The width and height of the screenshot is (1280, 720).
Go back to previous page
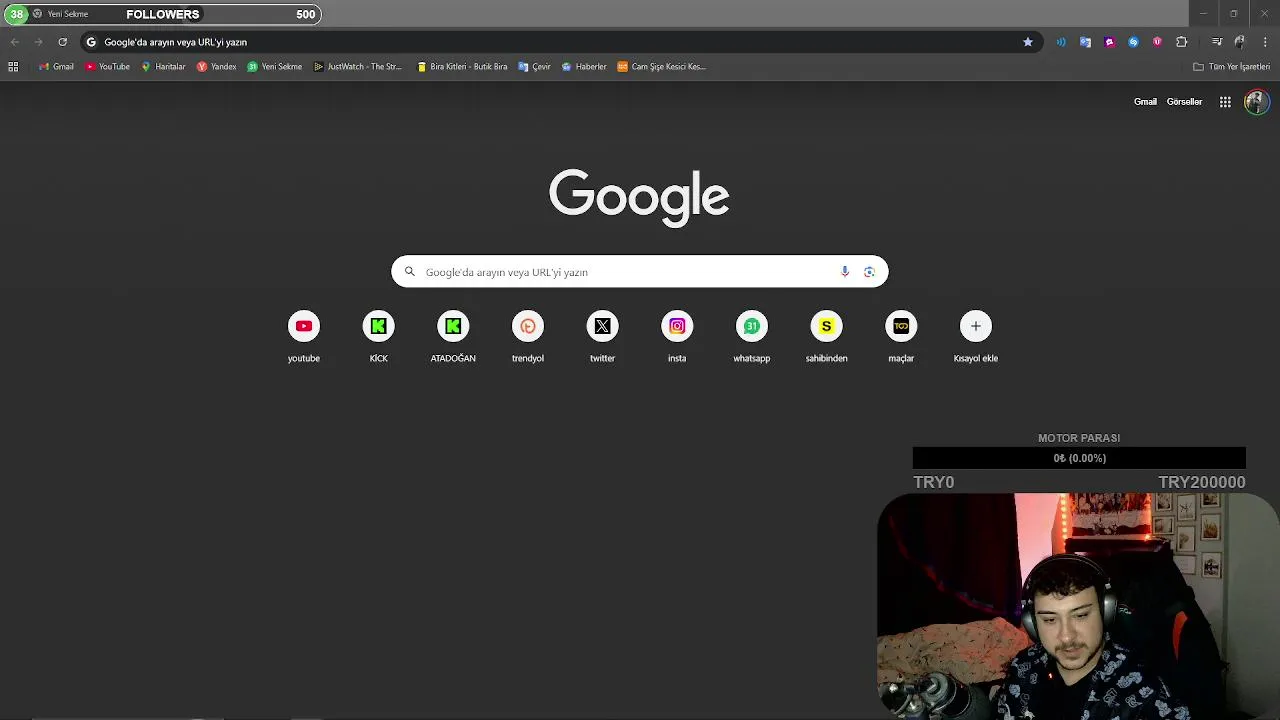click(14, 42)
